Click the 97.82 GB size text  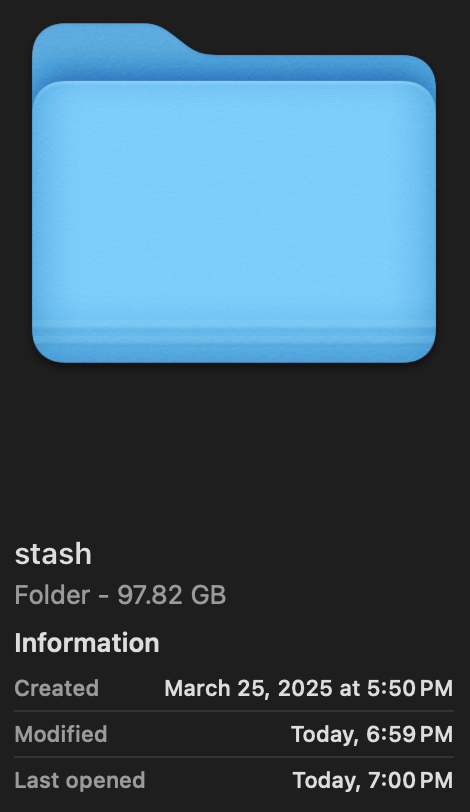coord(171,594)
